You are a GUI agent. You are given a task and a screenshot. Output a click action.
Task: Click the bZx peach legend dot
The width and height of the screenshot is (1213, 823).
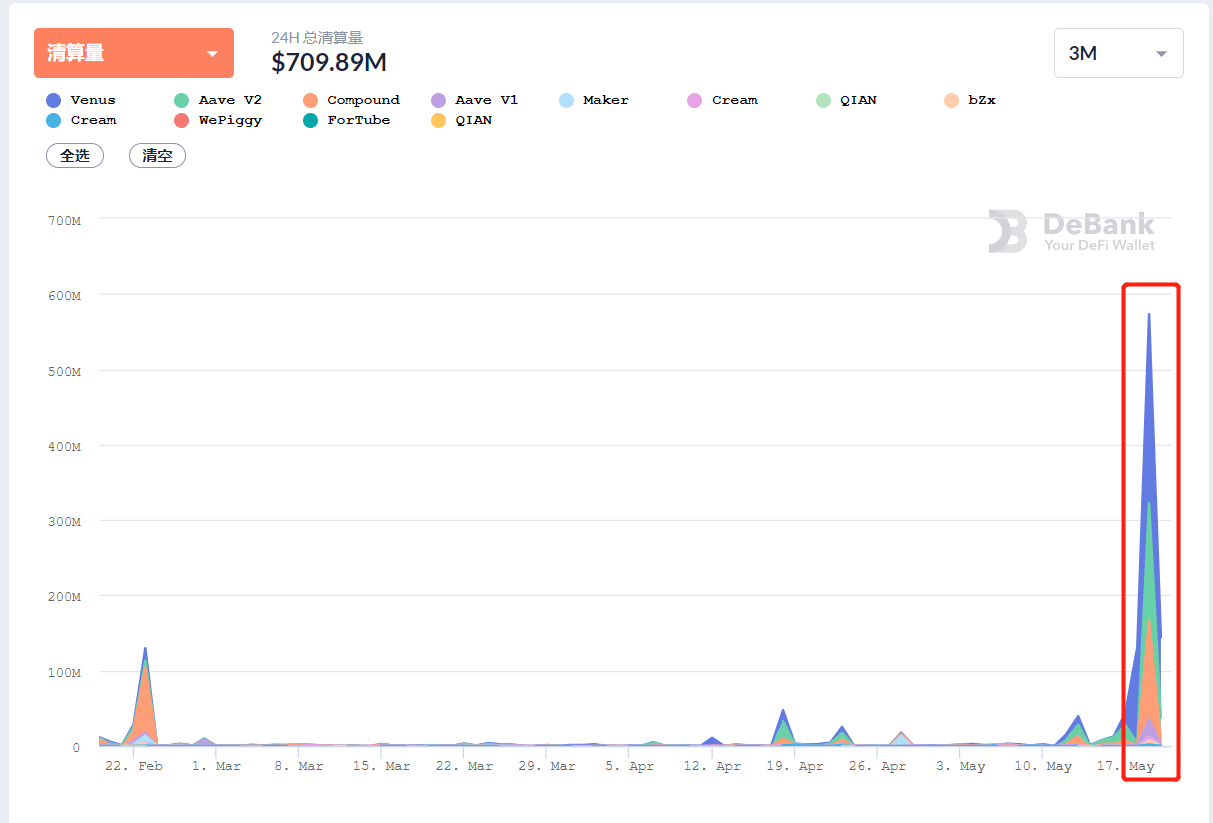pyautogui.click(x=951, y=100)
